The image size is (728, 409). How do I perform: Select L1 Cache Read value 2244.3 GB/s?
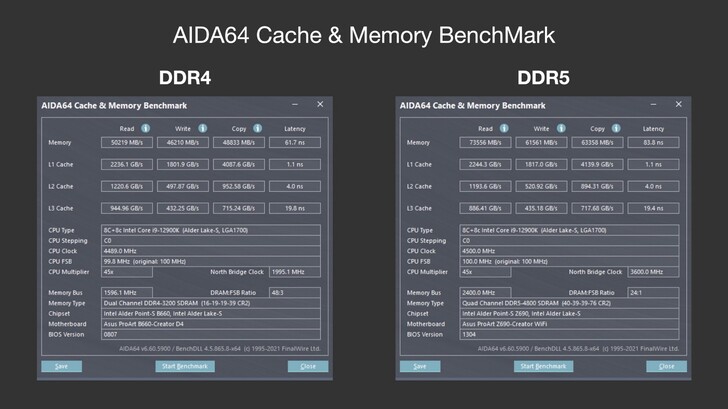485,164
